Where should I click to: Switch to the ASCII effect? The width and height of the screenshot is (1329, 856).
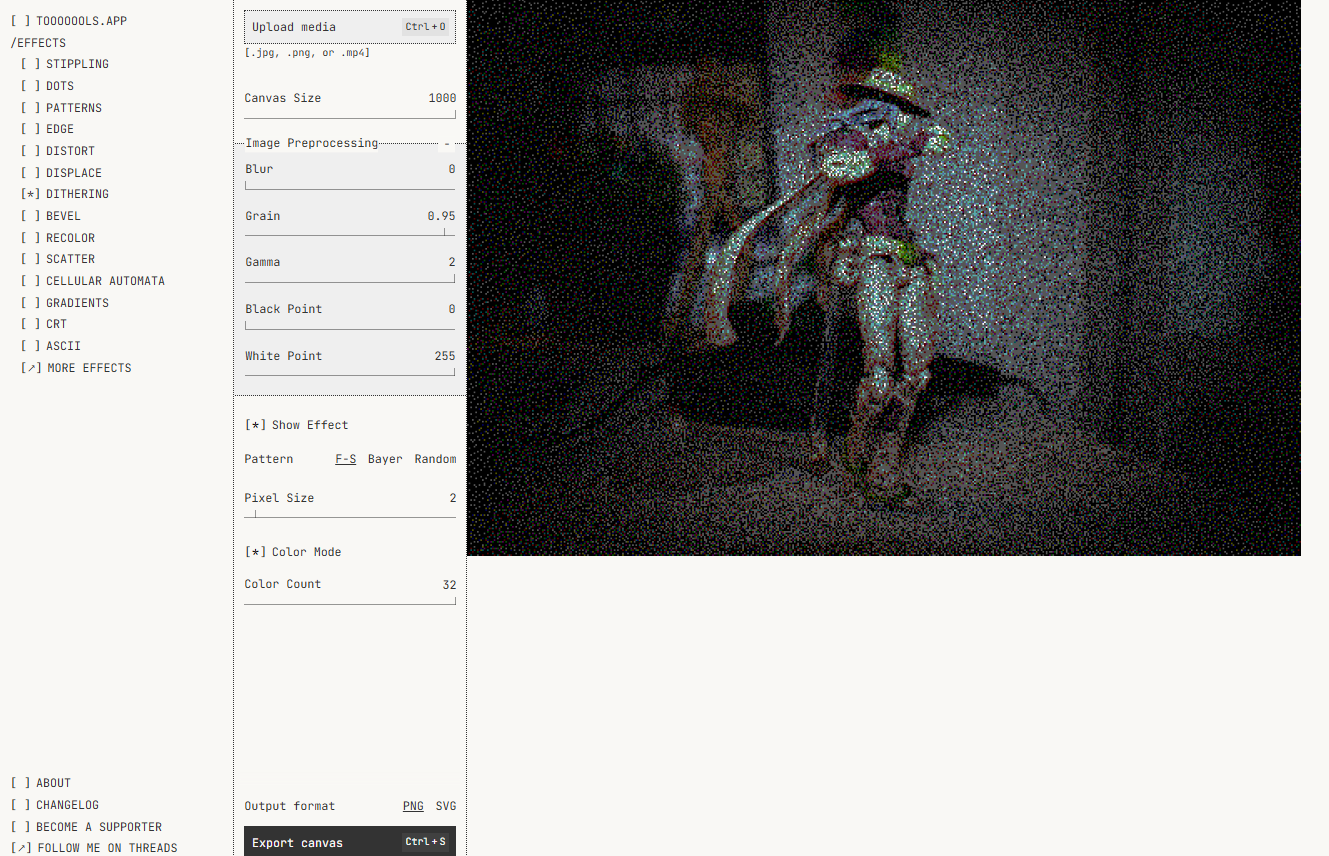click(x=62, y=346)
